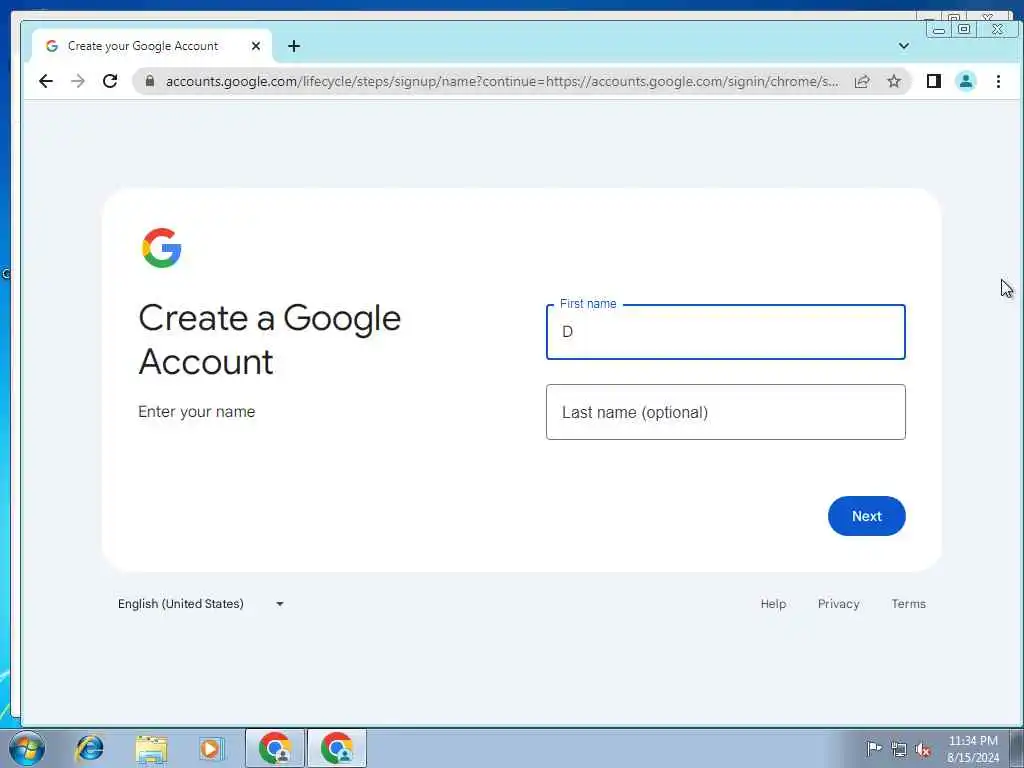Open Windows Media Player on taskbar
This screenshot has height=768, width=1024.
tap(210, 748)
